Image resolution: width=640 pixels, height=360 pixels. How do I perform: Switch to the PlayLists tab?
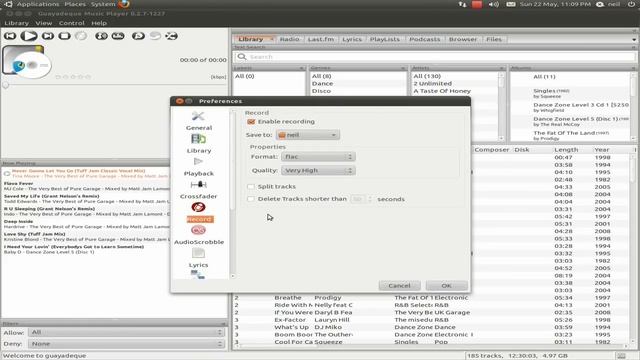pyautogui.click(x=385, y=39)
